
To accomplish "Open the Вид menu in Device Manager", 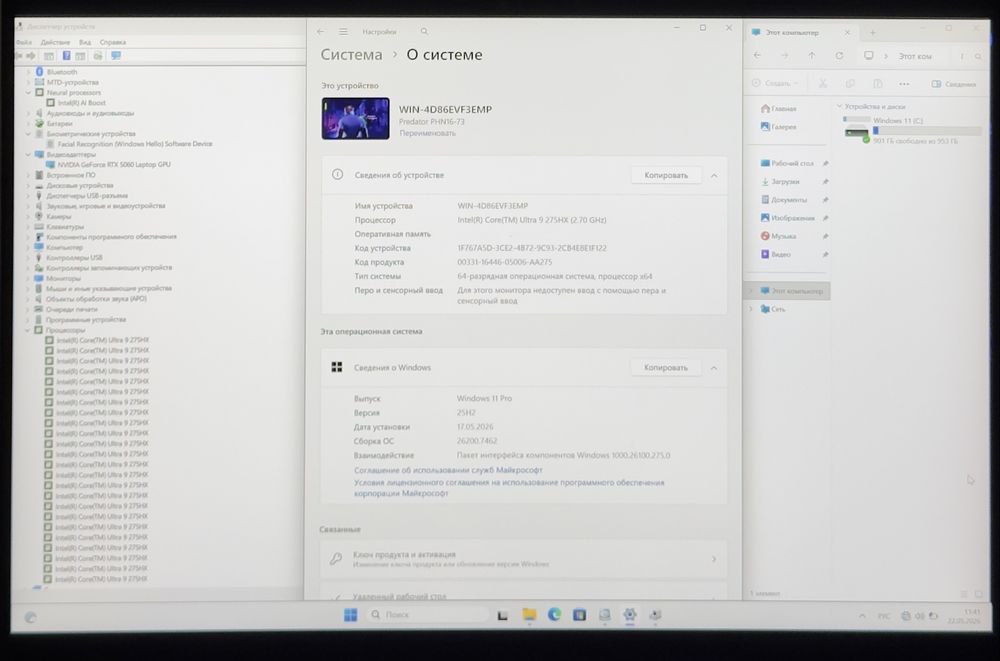I will point(85,42).
